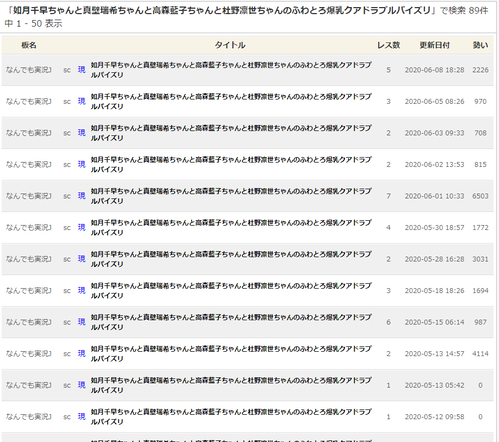
Task: Click the 現 link in the 2020-06-08 18:28 row
Action: click(82, 70)
